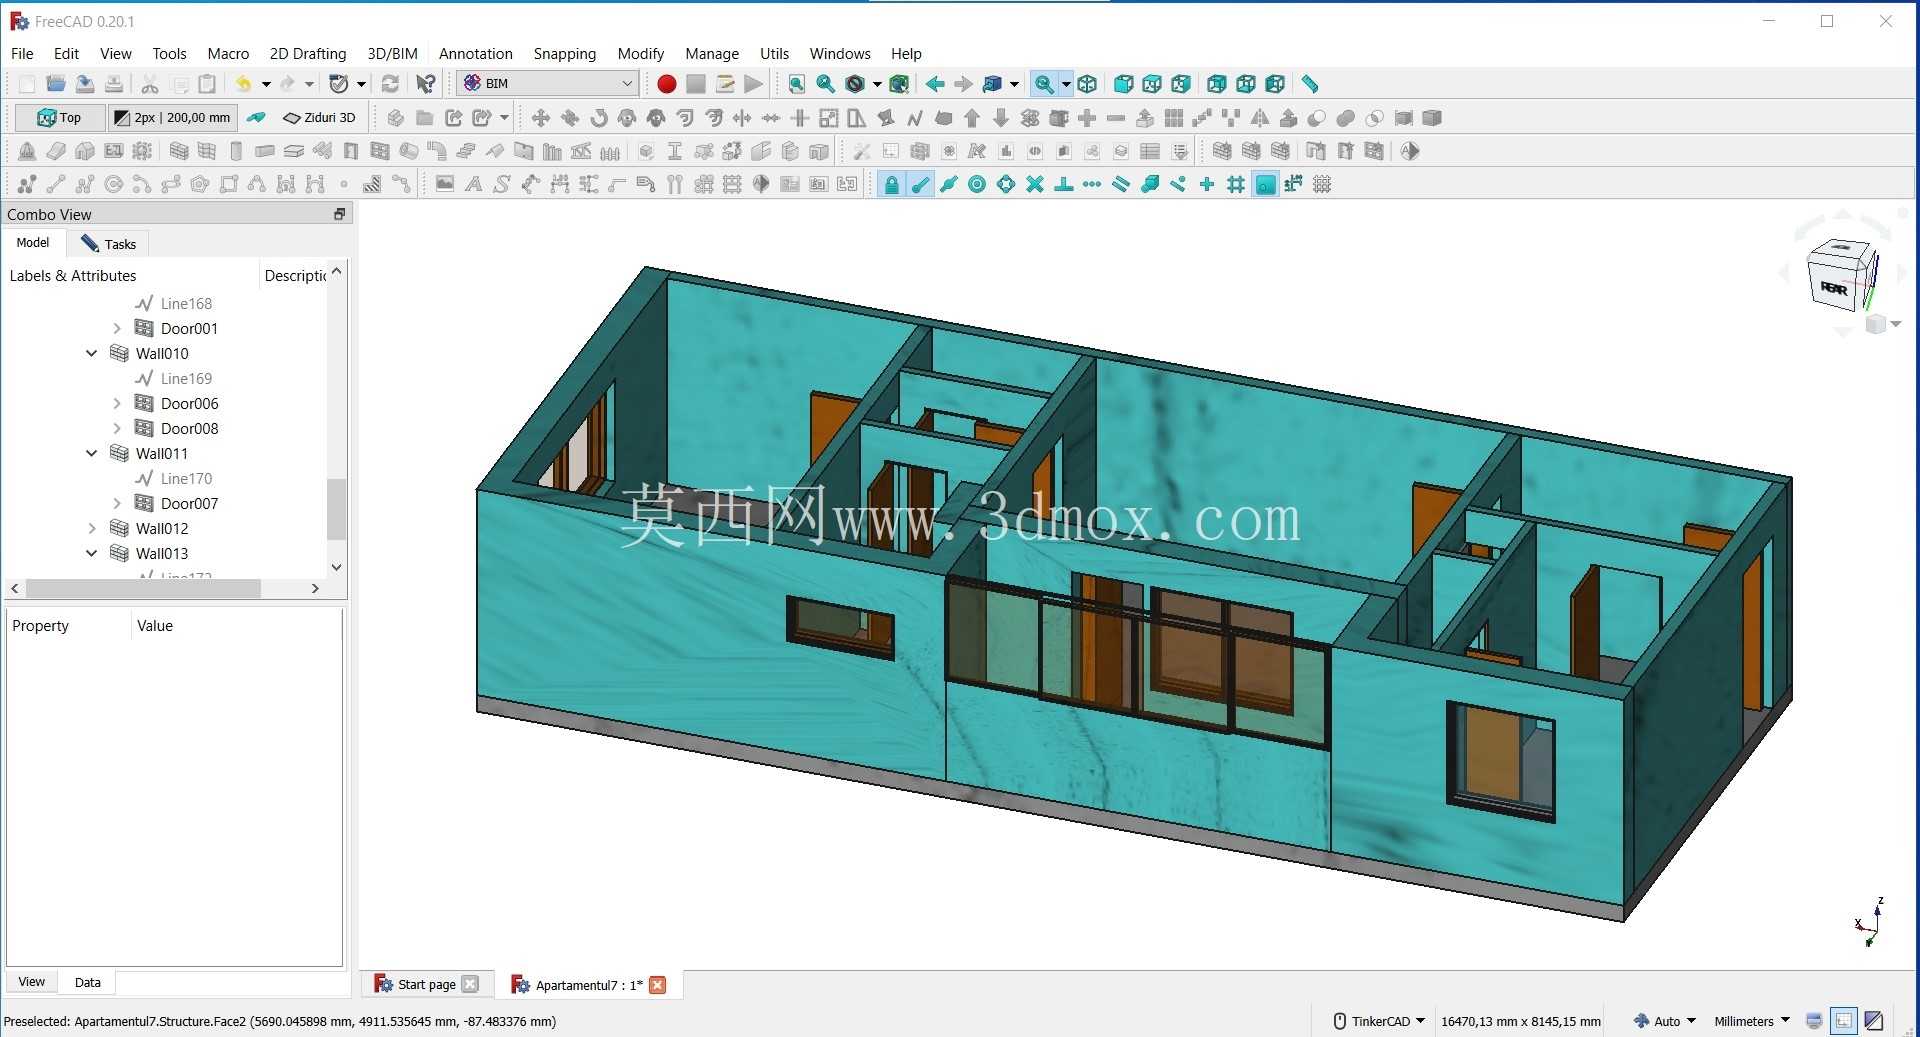Select the Circle draft tool

click(113, 184)
